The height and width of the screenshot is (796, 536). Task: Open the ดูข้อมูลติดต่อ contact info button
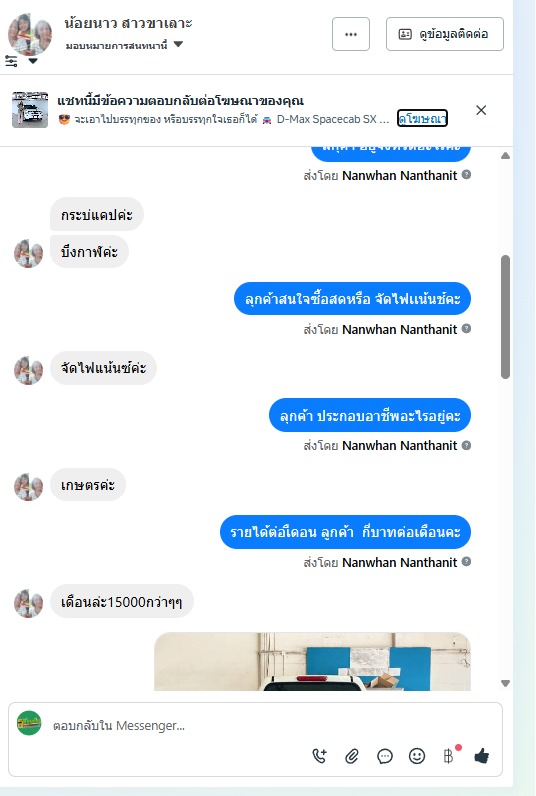point(445,34)
